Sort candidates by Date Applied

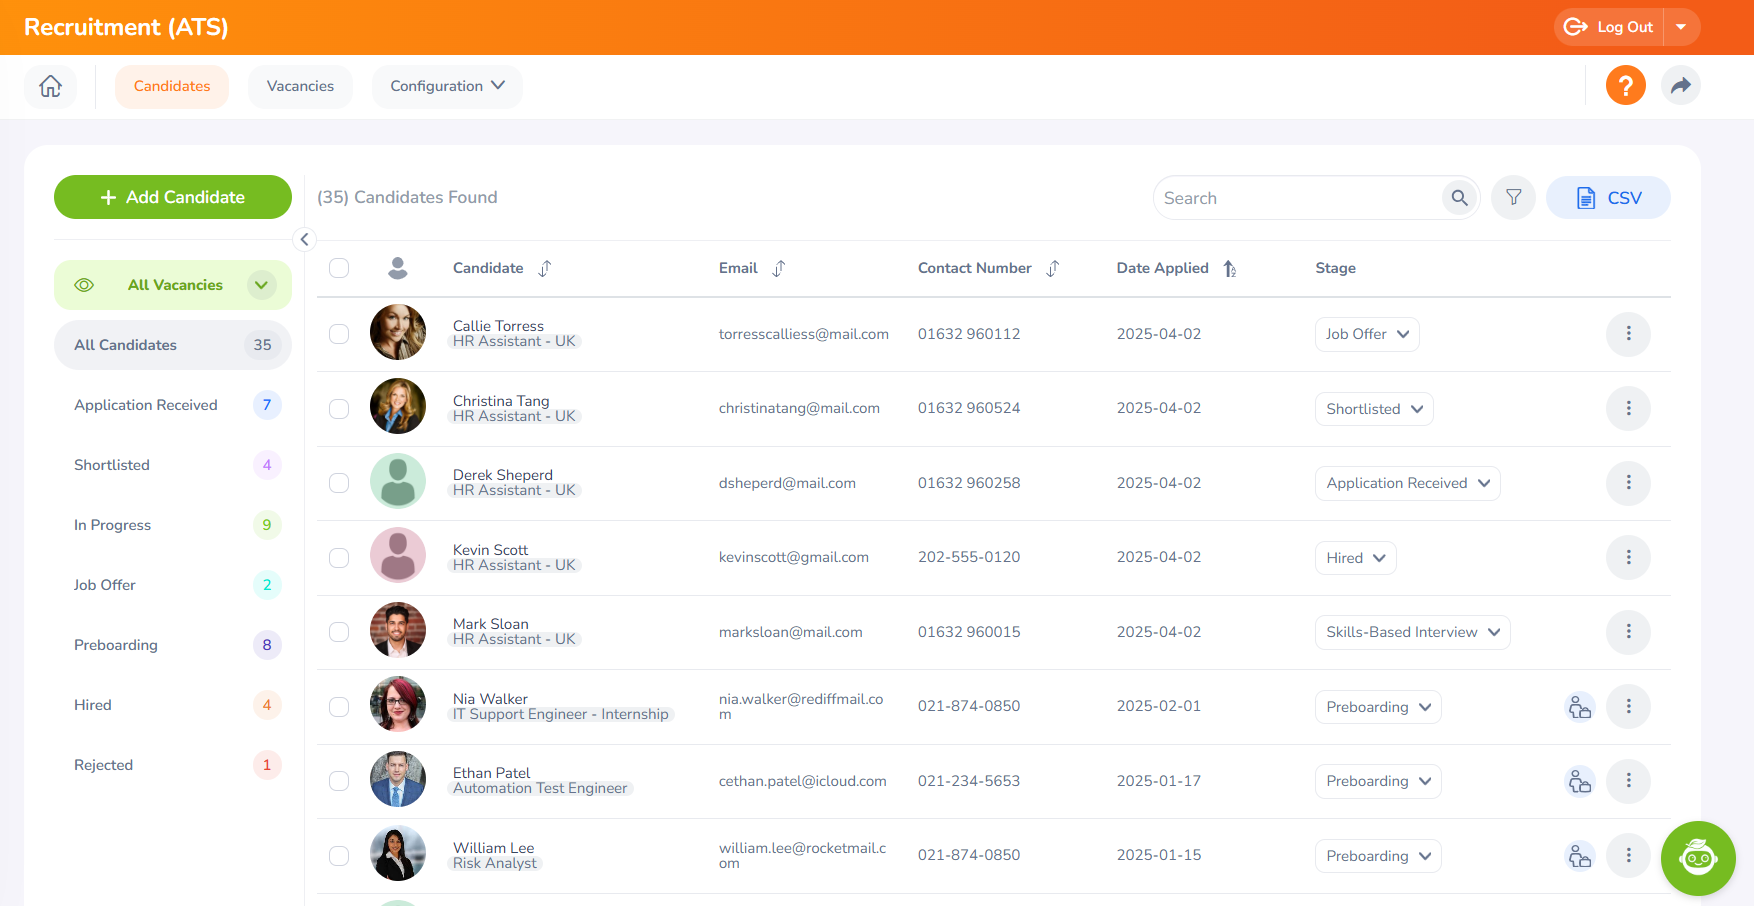[x=1229, y=268]
